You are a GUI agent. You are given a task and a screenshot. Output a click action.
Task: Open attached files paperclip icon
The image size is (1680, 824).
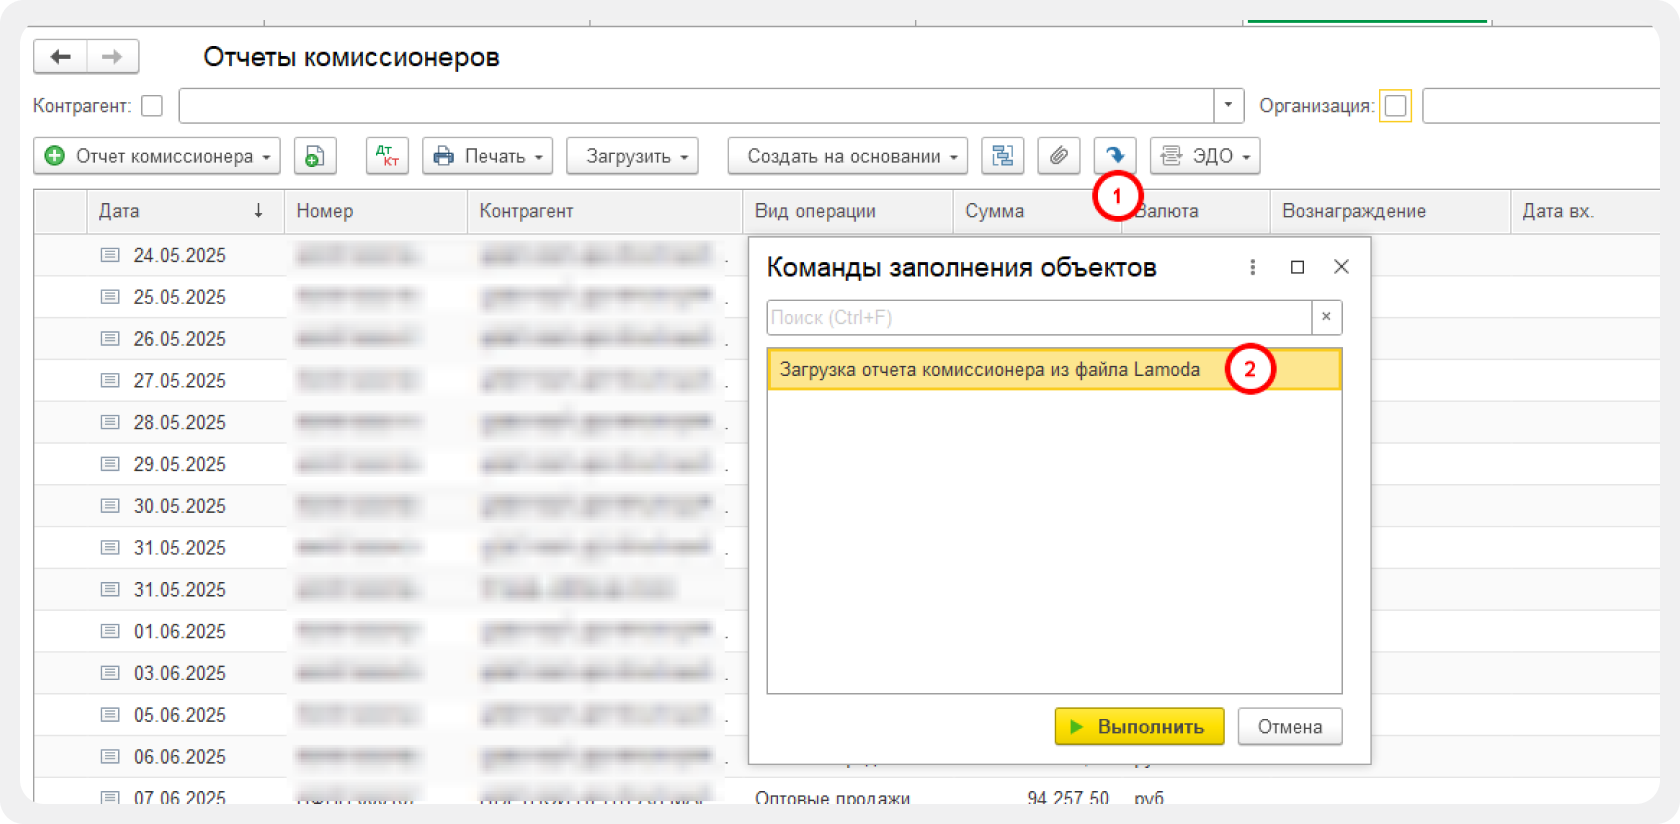coord(1058,156)
